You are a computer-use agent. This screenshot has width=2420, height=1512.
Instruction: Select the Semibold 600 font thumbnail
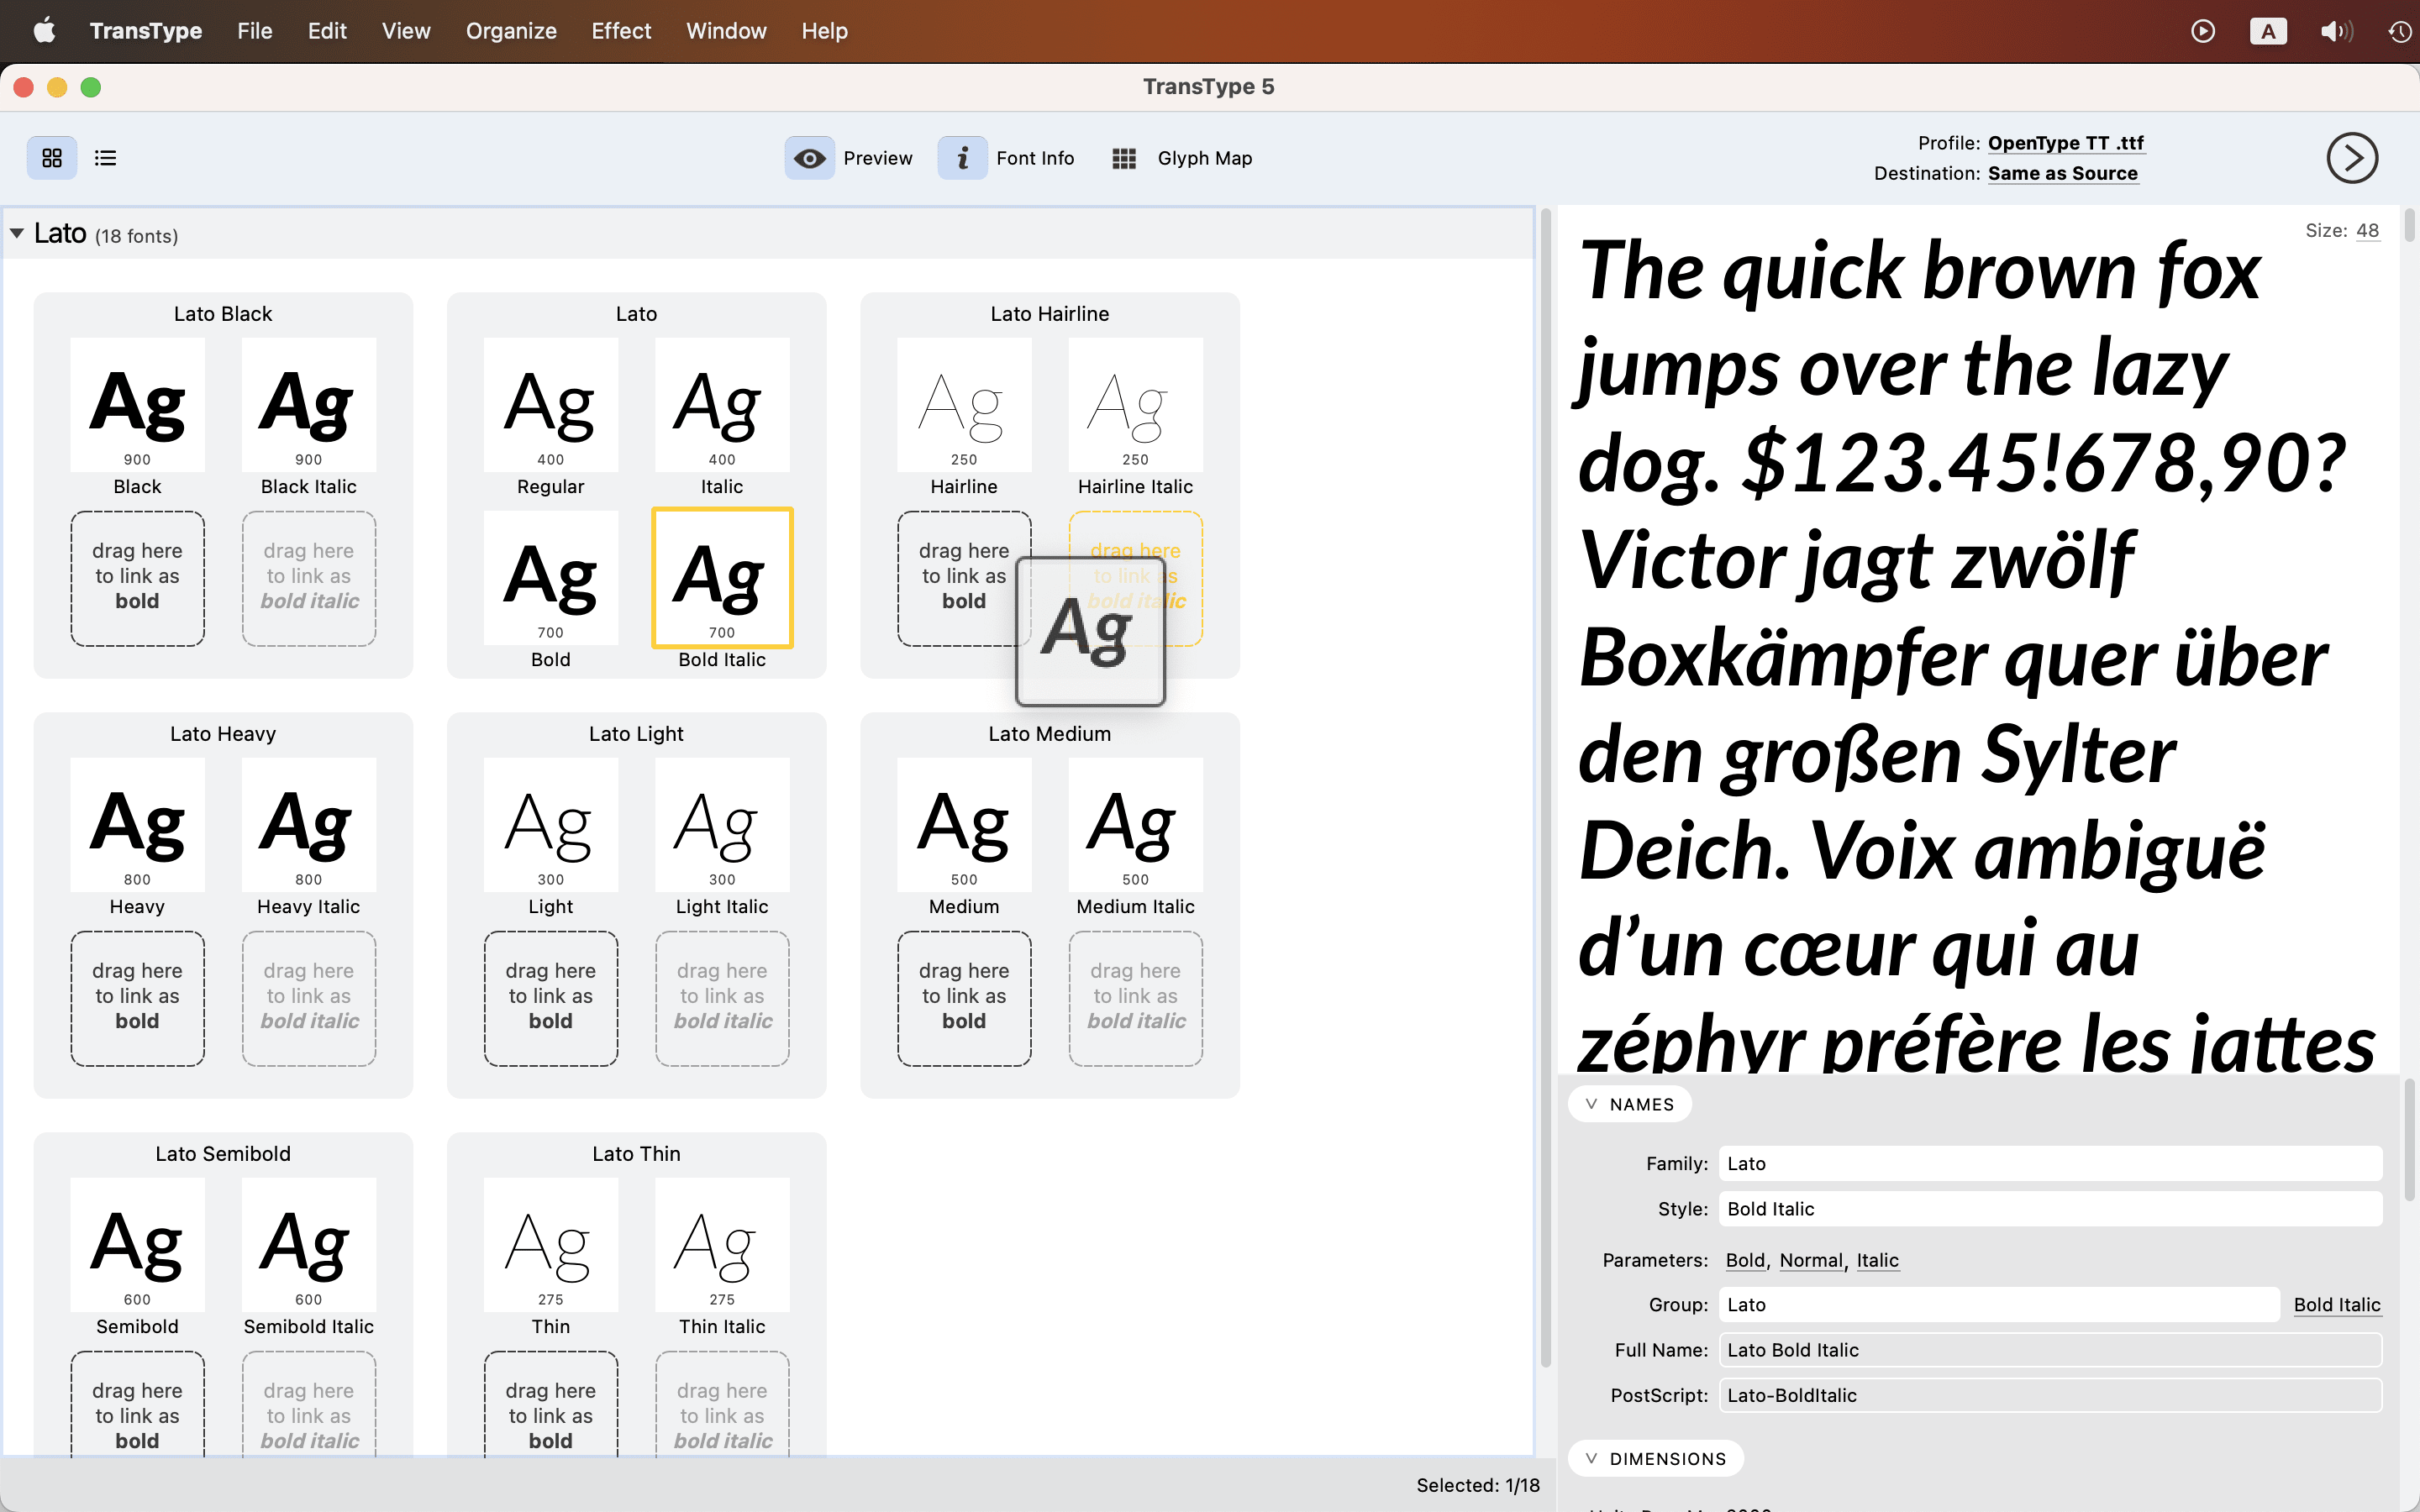(138, 1244)
